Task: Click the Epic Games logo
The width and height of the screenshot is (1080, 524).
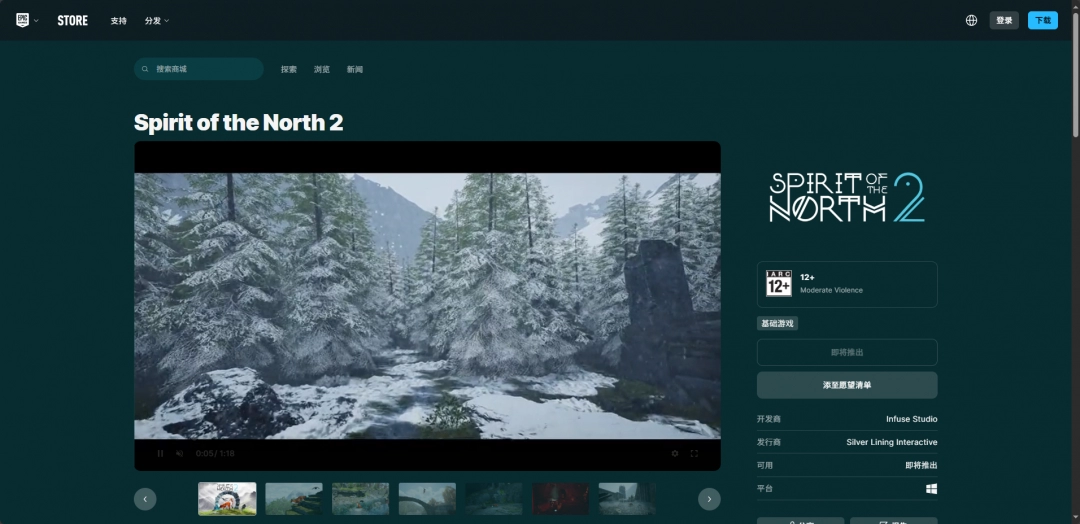Action: point(23,20)
